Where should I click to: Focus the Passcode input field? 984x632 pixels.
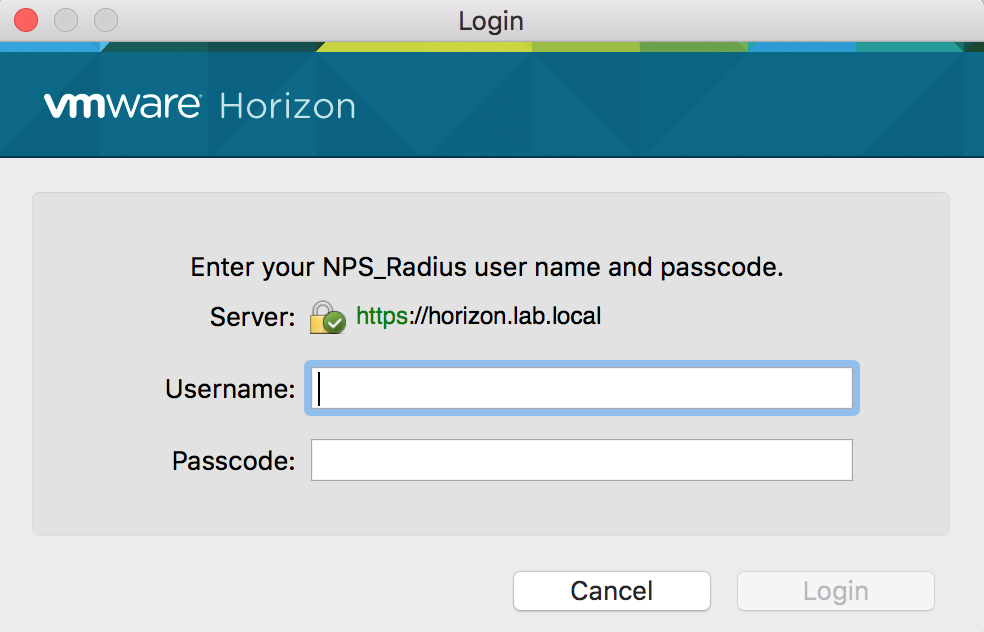click(x=582, y=460)
